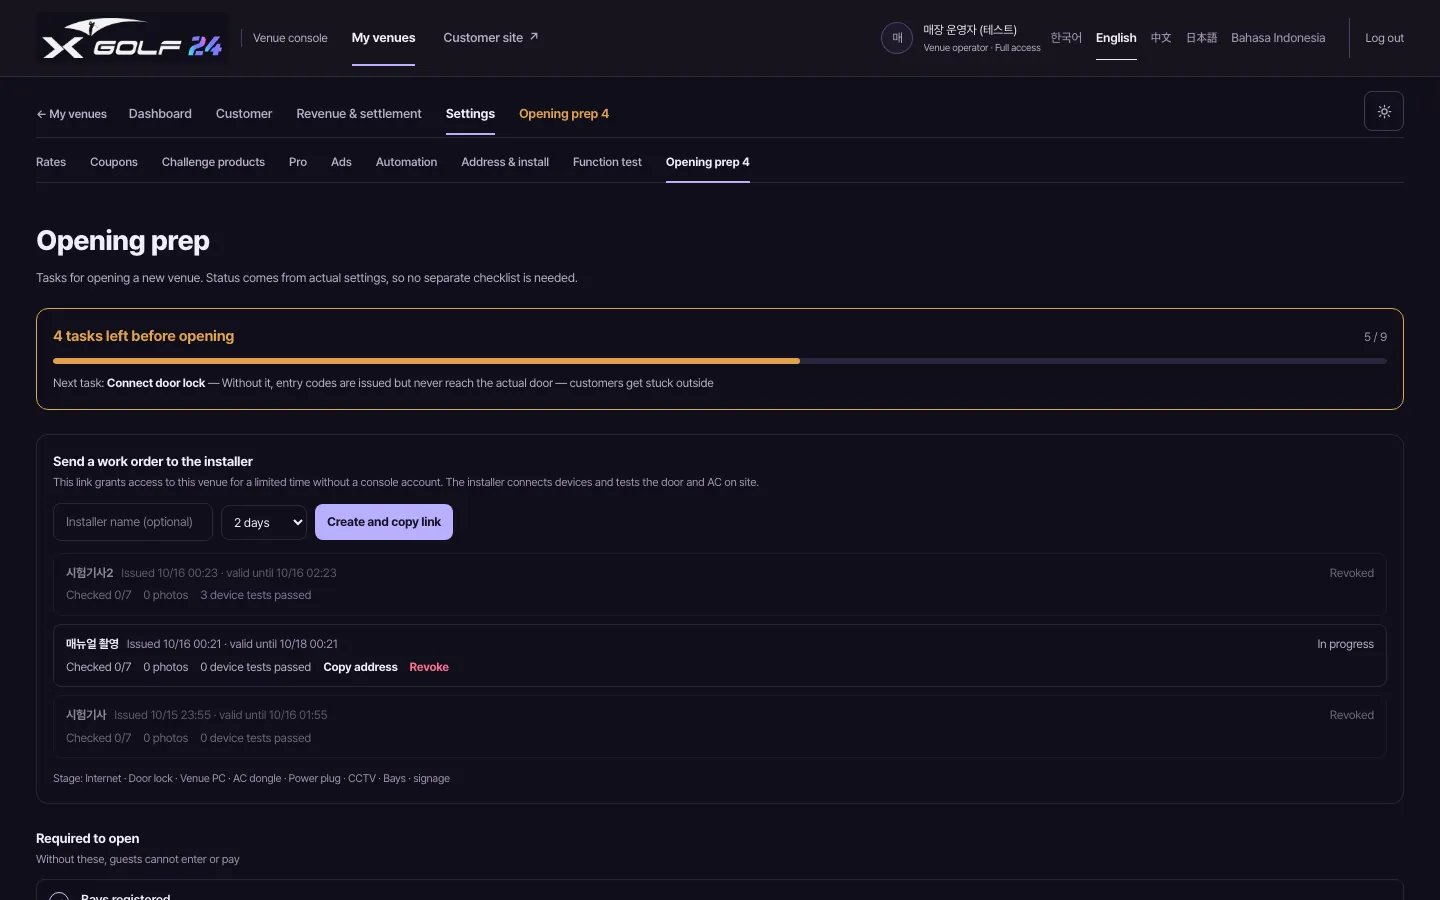Select the 中文 language option

click(1161, 38)
